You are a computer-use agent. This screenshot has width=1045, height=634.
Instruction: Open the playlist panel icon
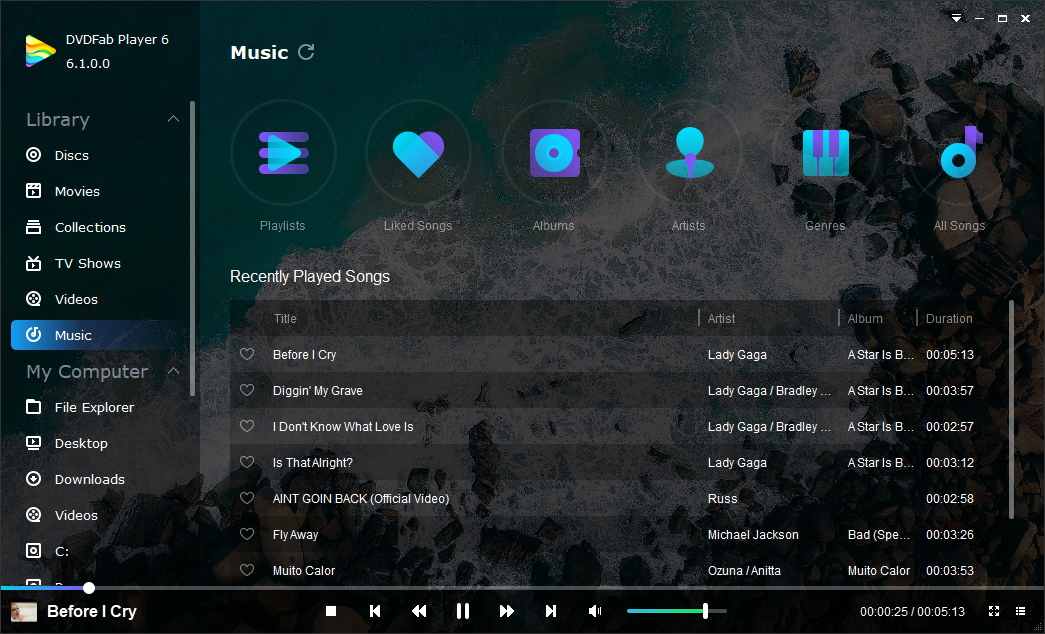(x=1020, y=611)
